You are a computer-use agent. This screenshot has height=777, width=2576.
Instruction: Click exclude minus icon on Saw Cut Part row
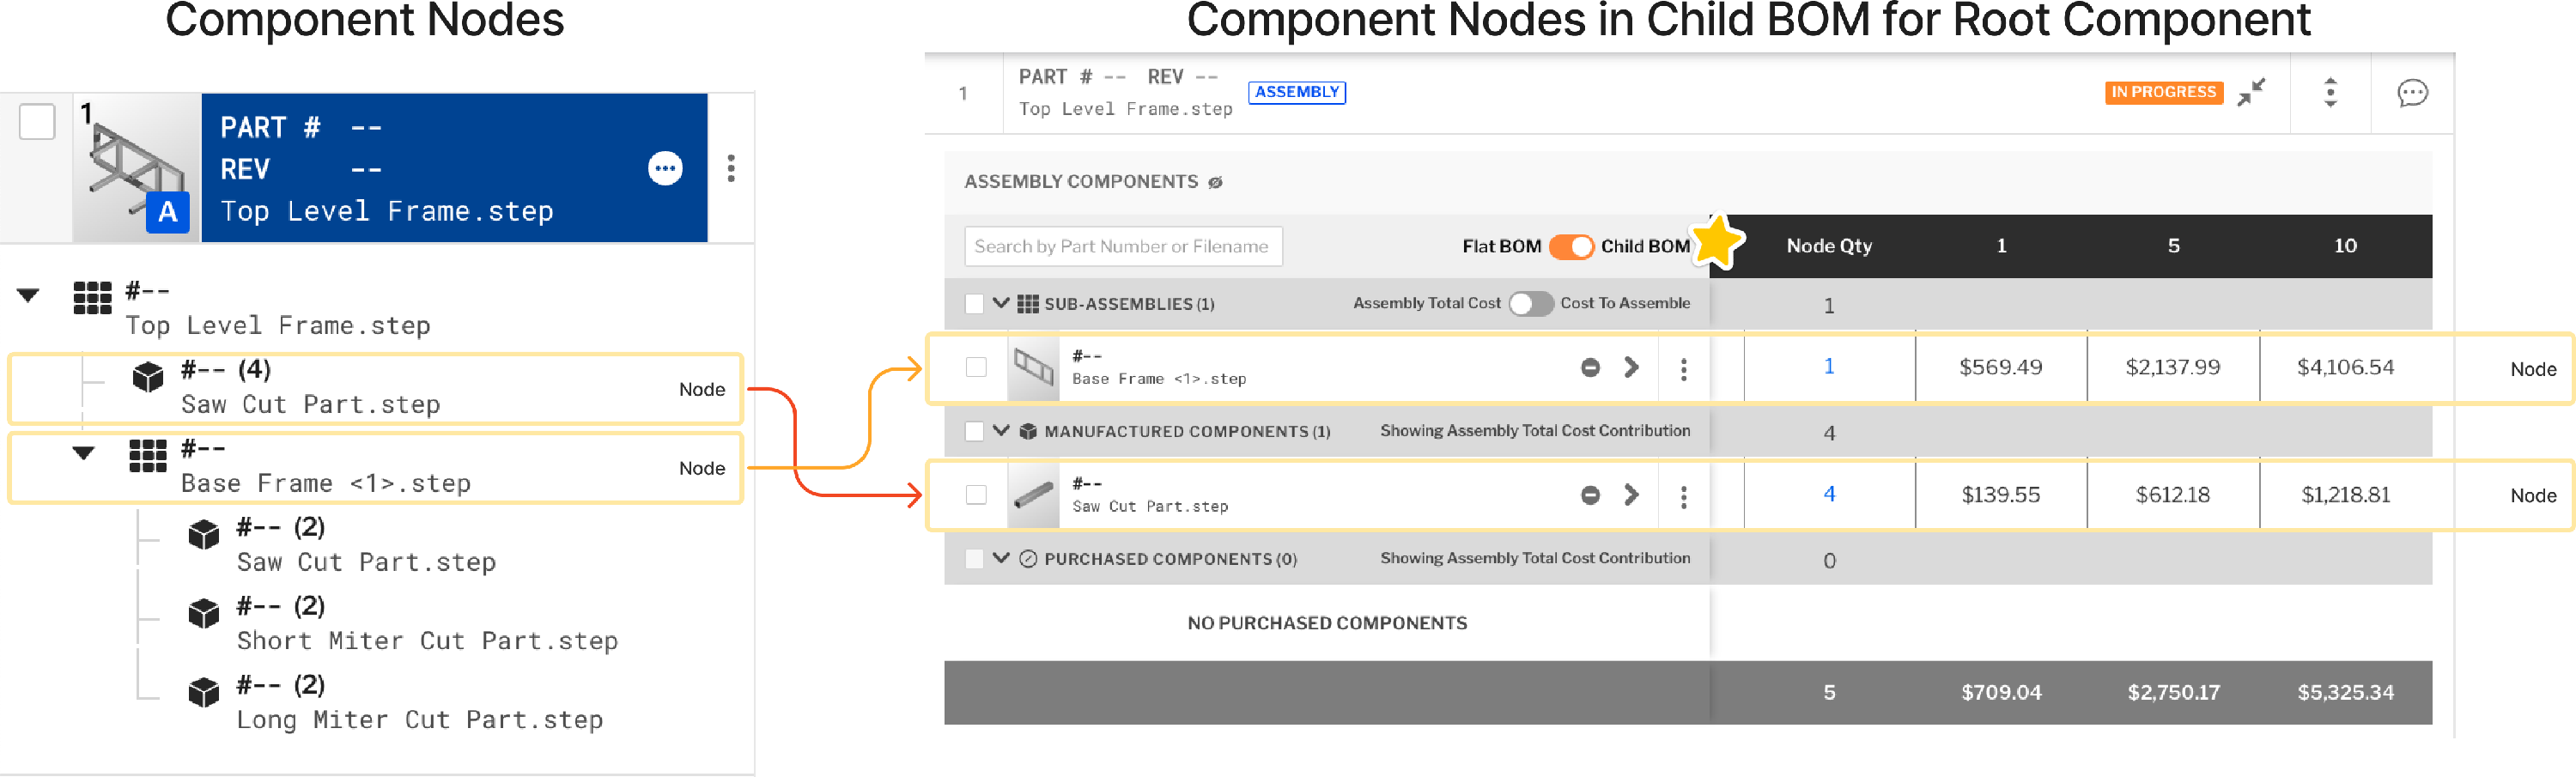coord(1591,494)
